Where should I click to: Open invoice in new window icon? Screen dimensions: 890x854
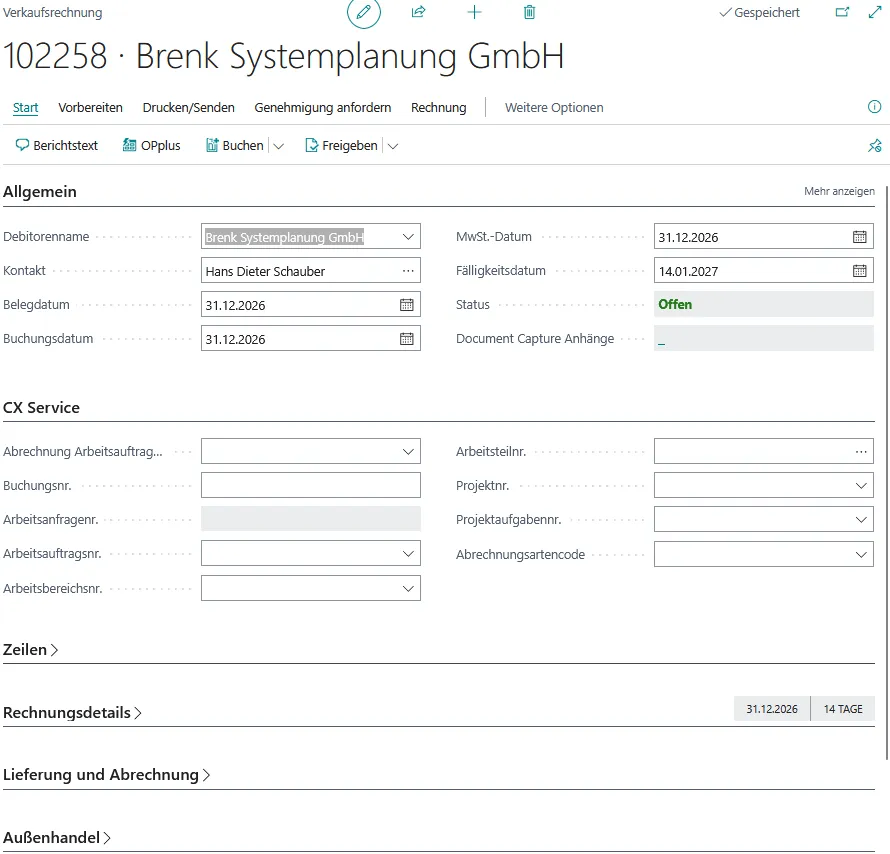point(842,12)
